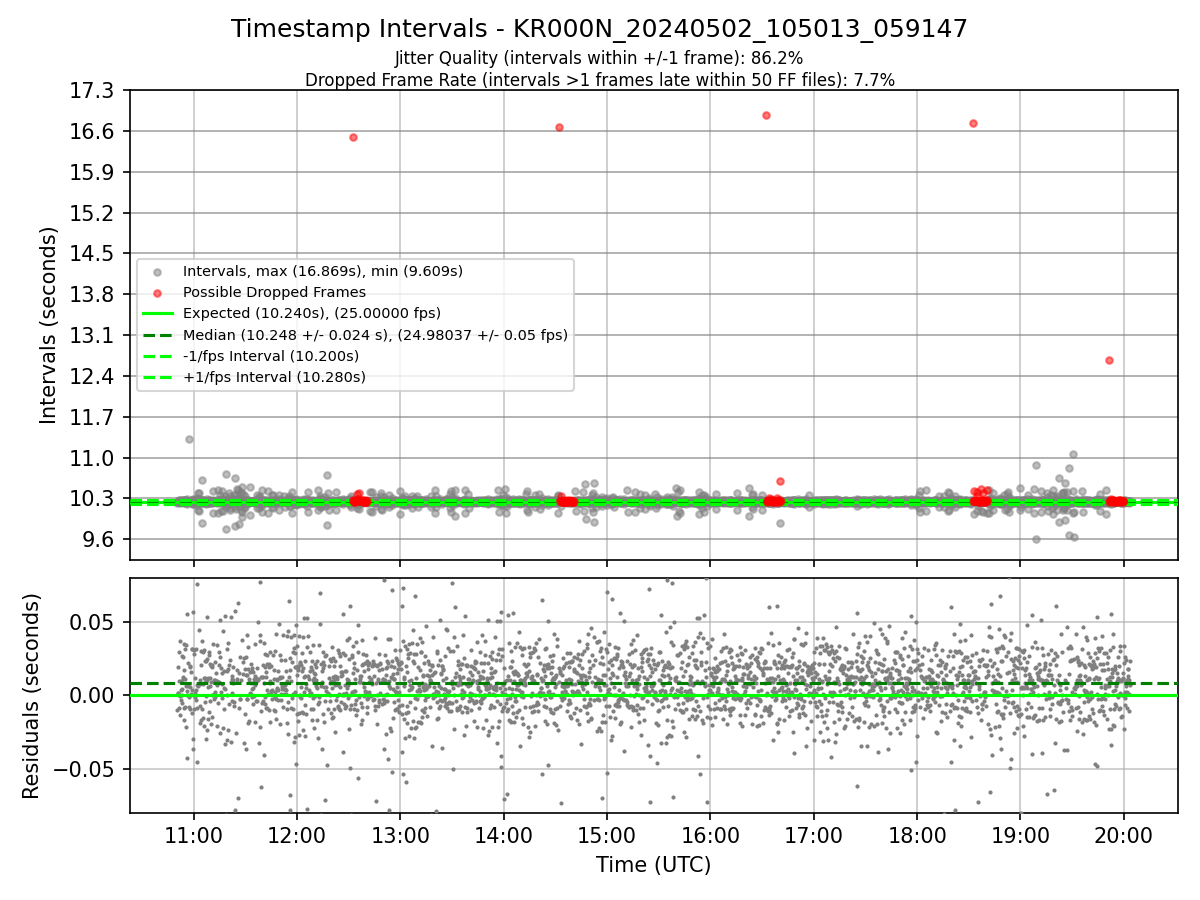
Task: Click the 13:00 x-axis tick label
Action: tap(400, 834)
